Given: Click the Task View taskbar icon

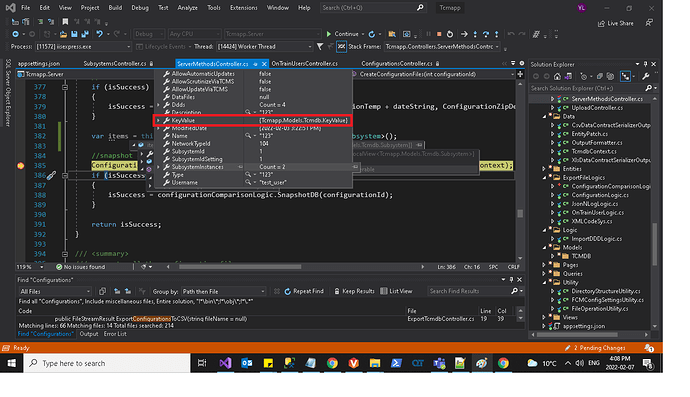Looking at the screenshot, I should point(202,363).
